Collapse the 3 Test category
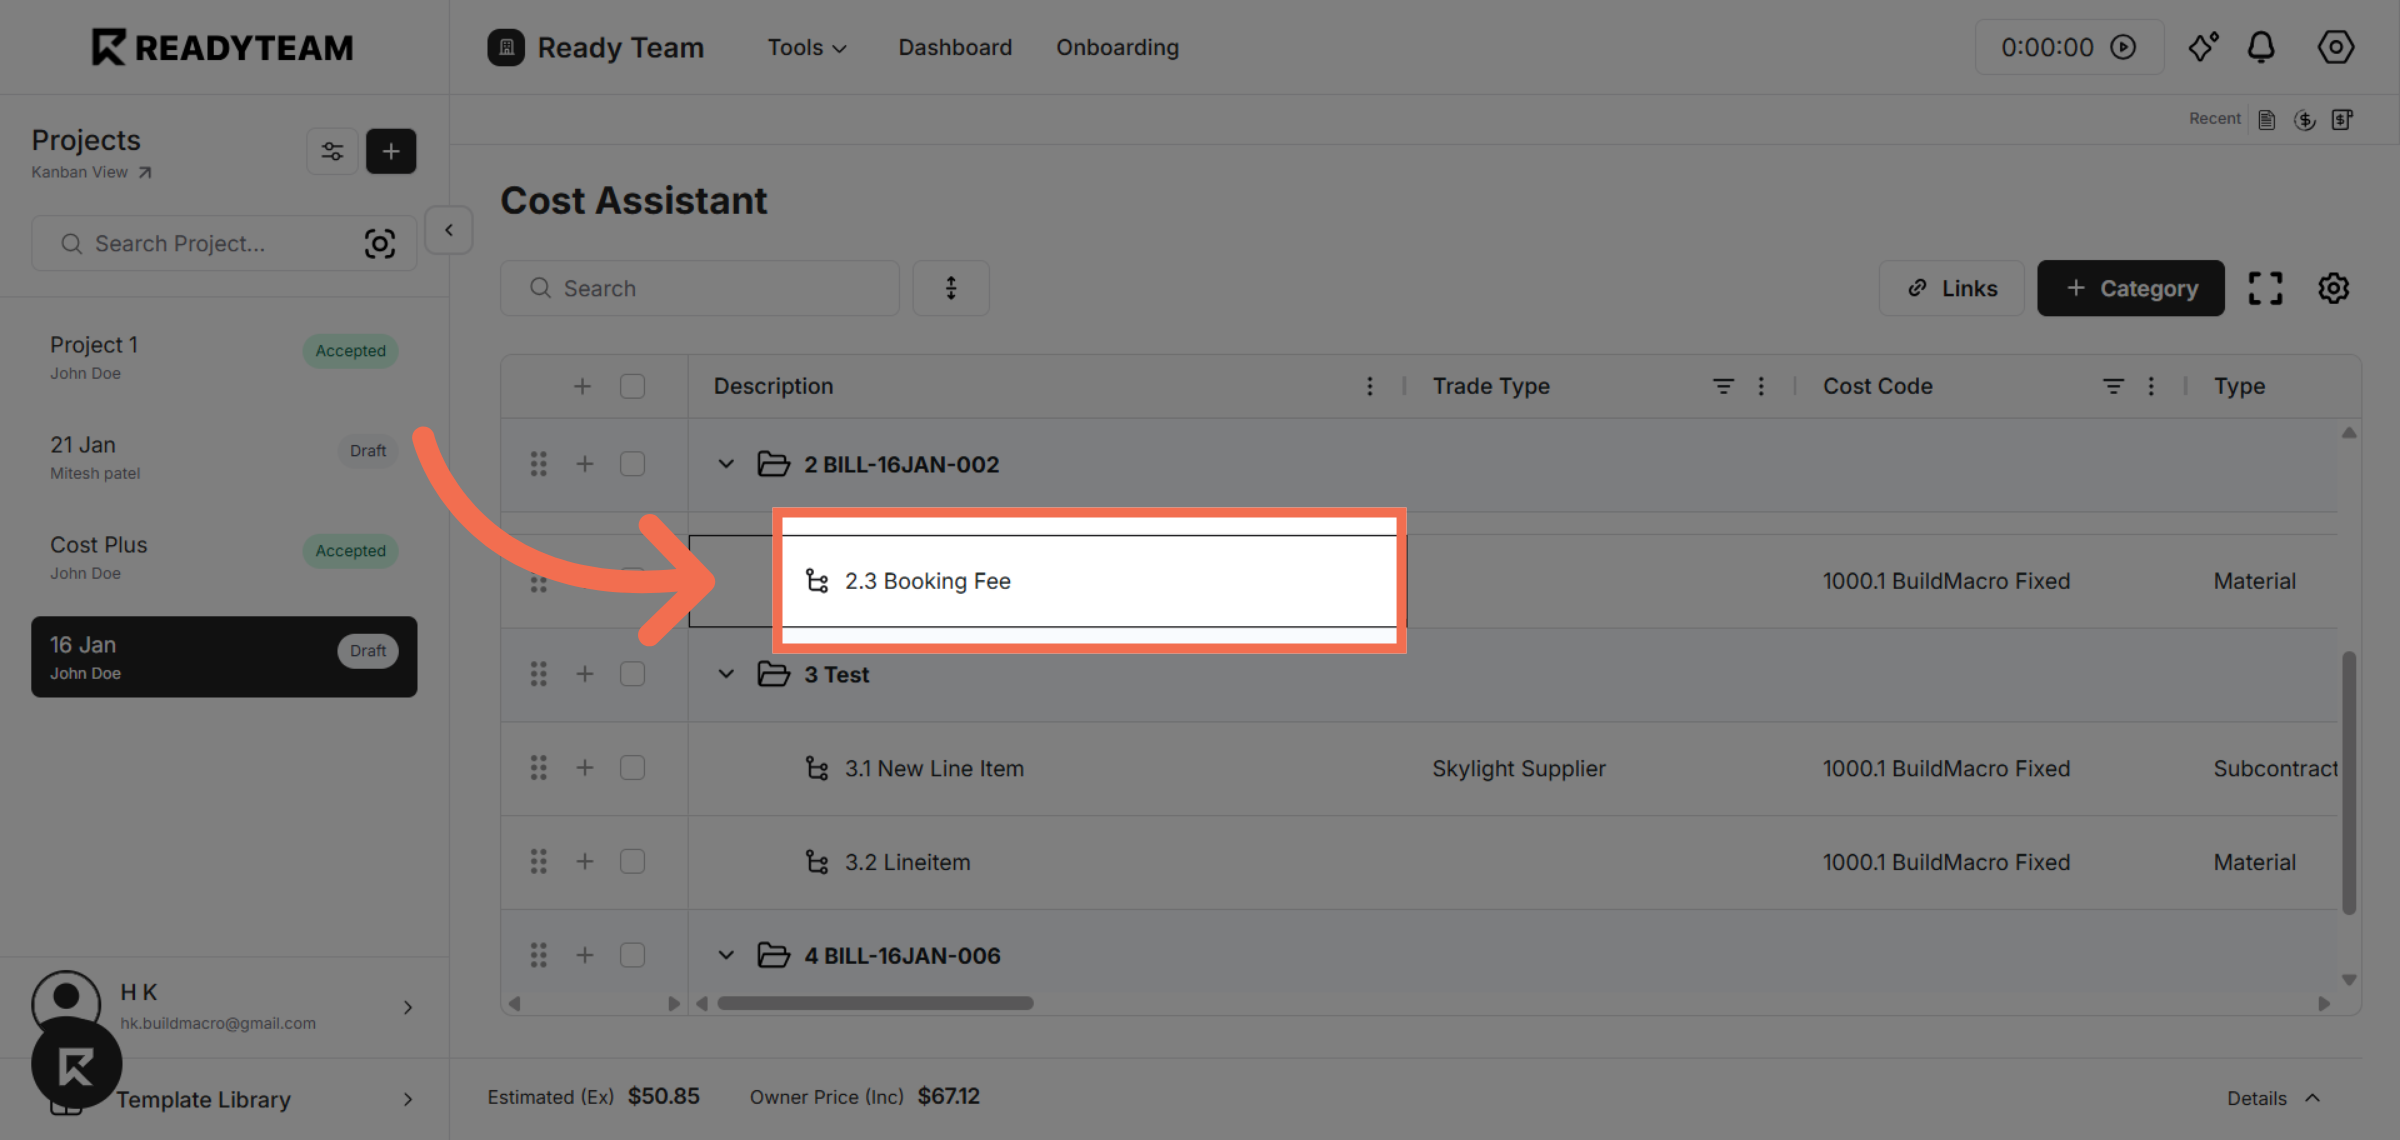Viewport: 2400px width, 1140px height. coord(726,674)
